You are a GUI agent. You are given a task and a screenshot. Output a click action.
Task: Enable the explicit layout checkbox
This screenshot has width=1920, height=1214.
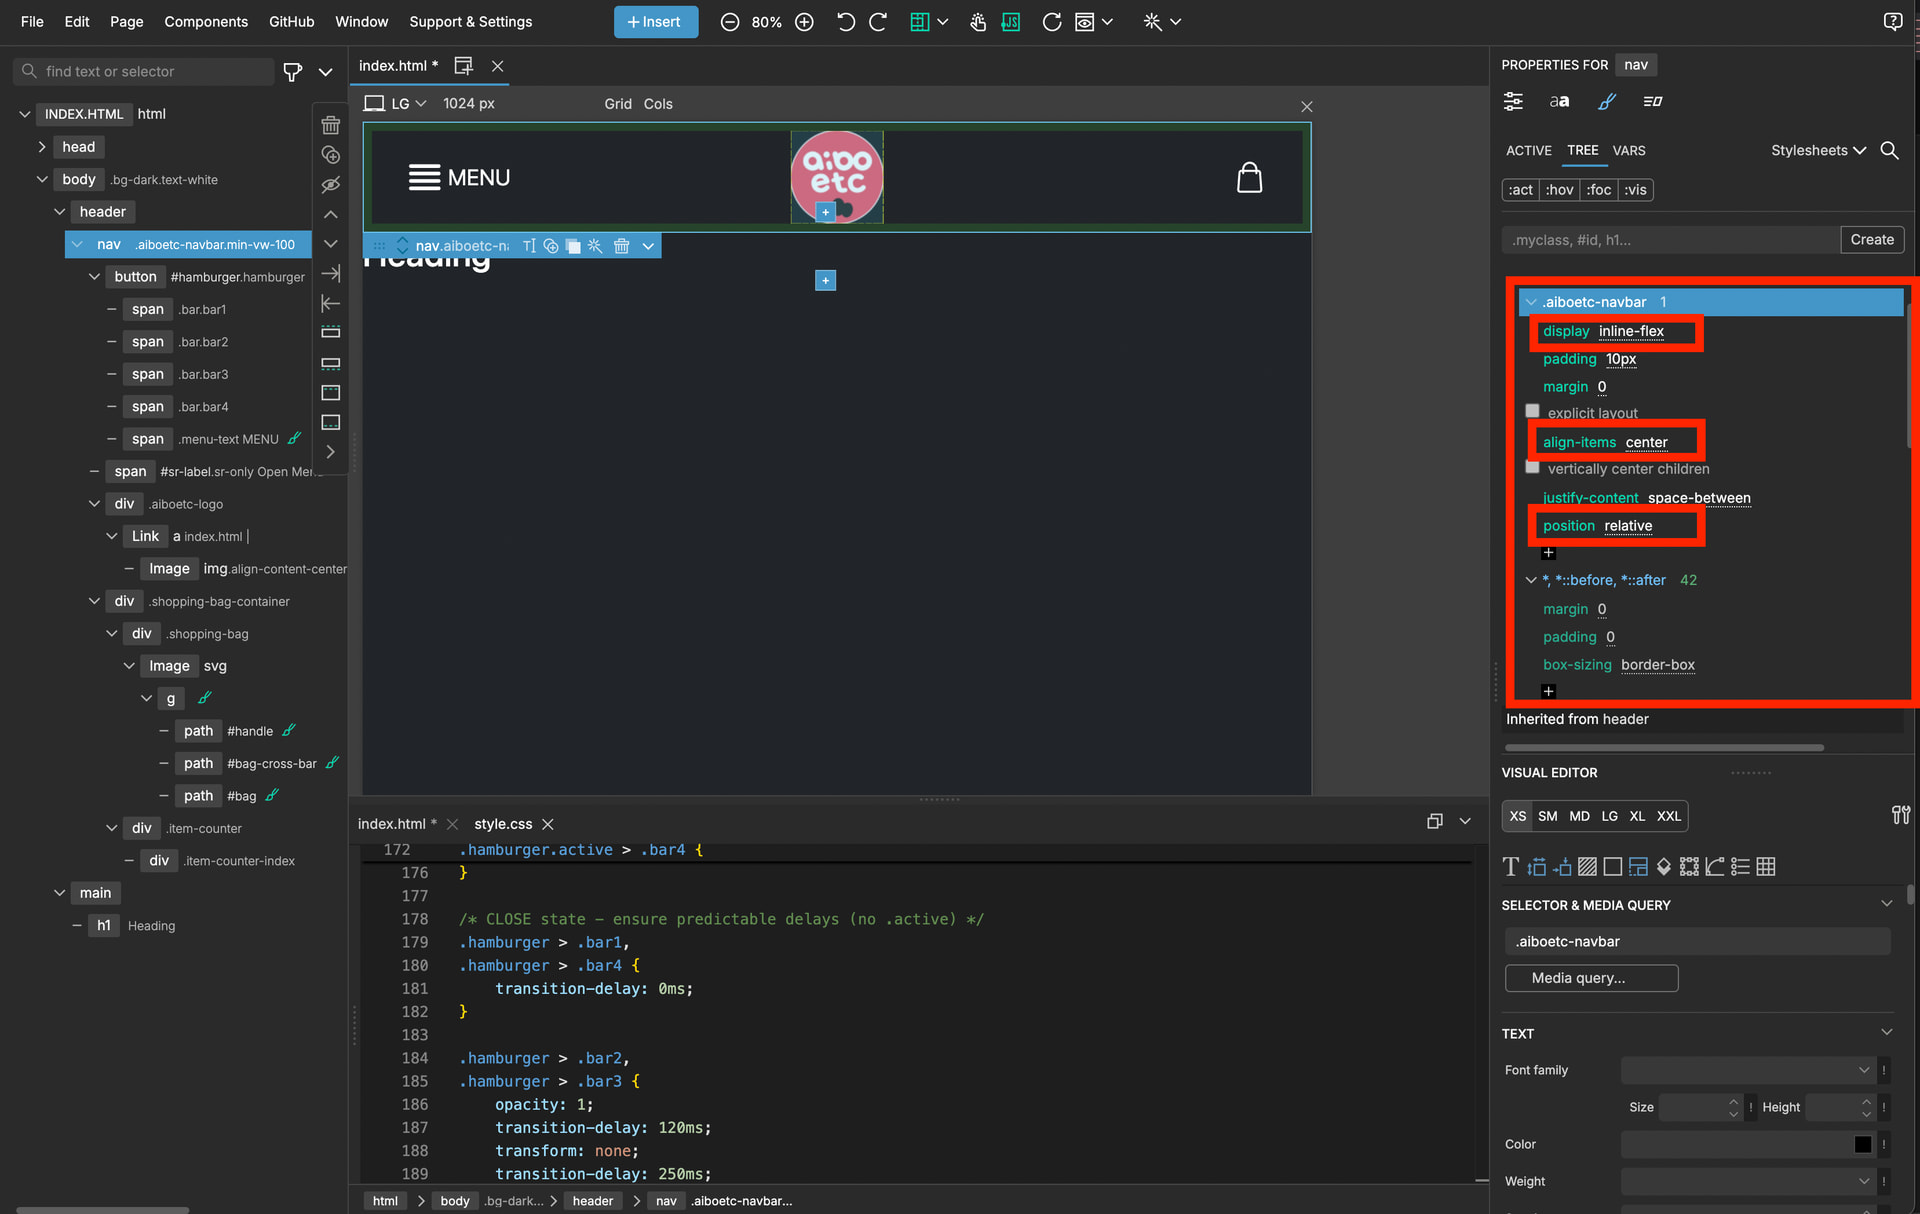(x=1532, y=411)
